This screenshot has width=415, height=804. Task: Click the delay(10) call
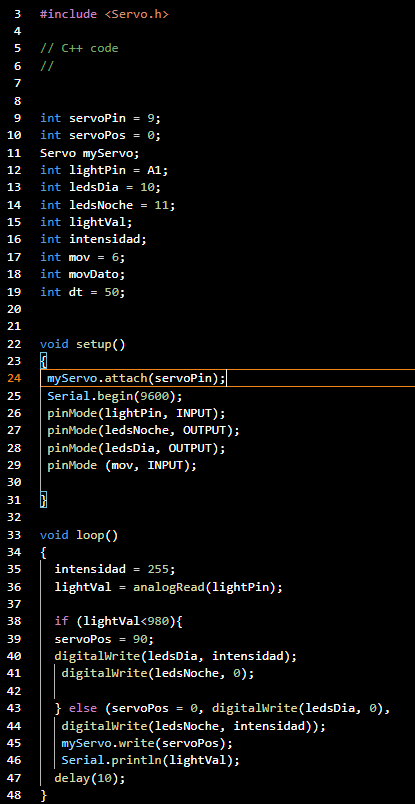point(90,778)
